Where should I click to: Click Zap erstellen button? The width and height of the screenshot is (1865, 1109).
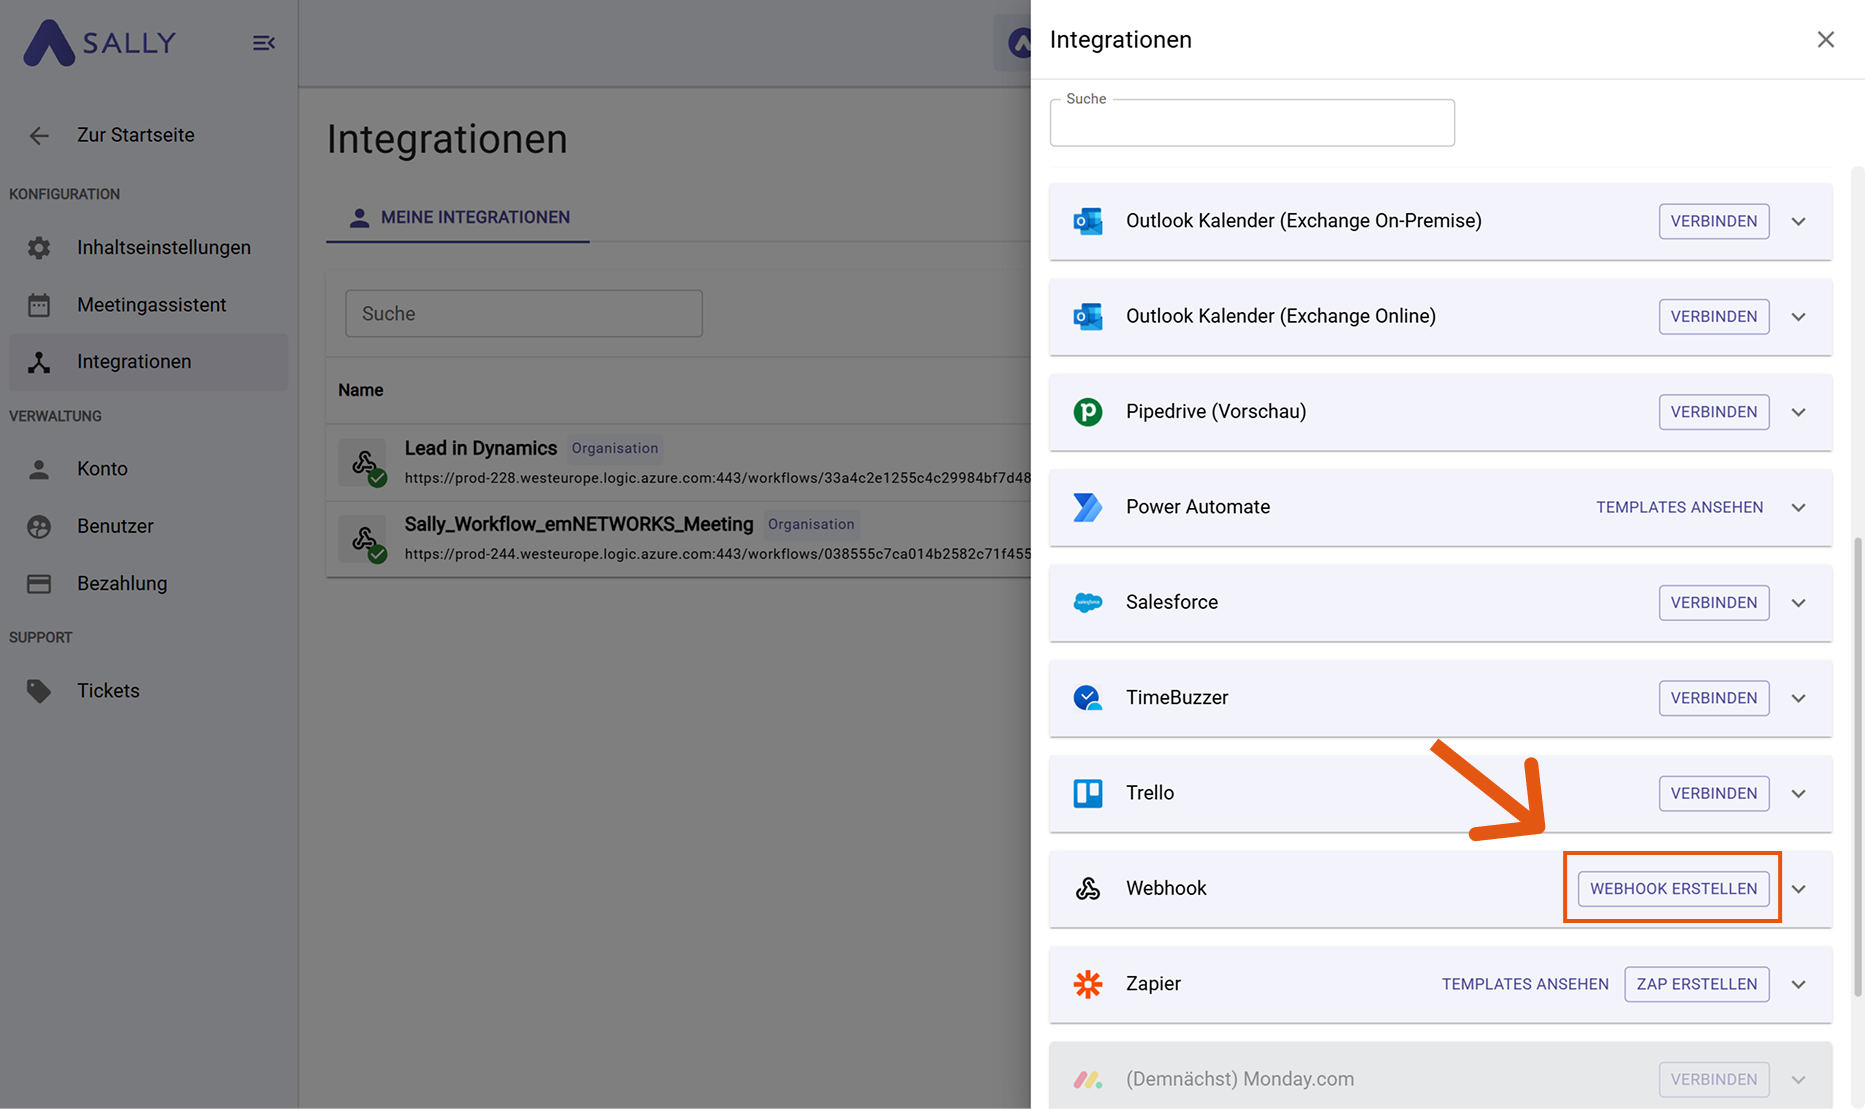click(1697, 984)
